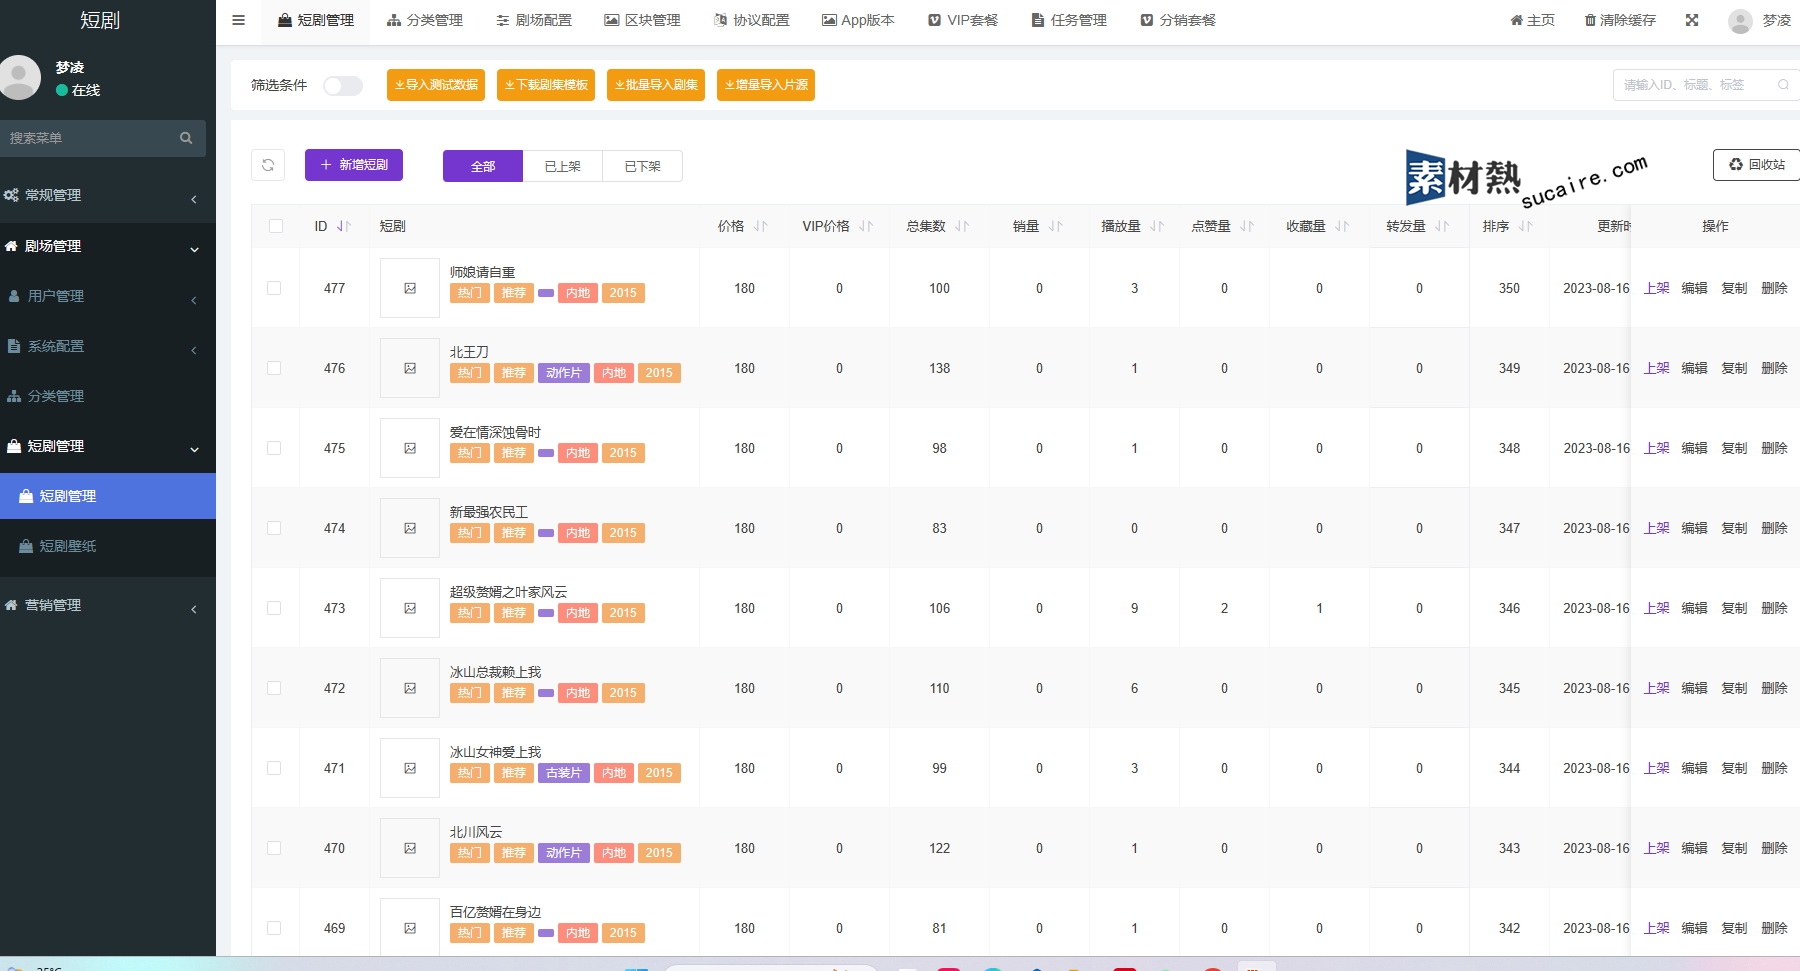1800x971 pixels.
Task: Check the row 477 checkbox
Action: click(x=274, y=288)
